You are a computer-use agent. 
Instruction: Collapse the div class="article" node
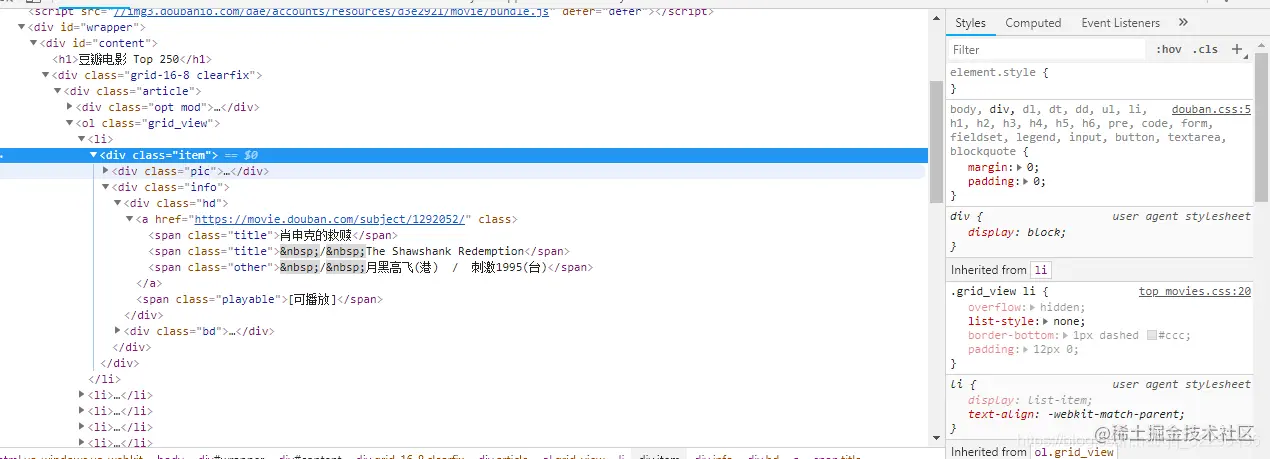pos(58,91)
